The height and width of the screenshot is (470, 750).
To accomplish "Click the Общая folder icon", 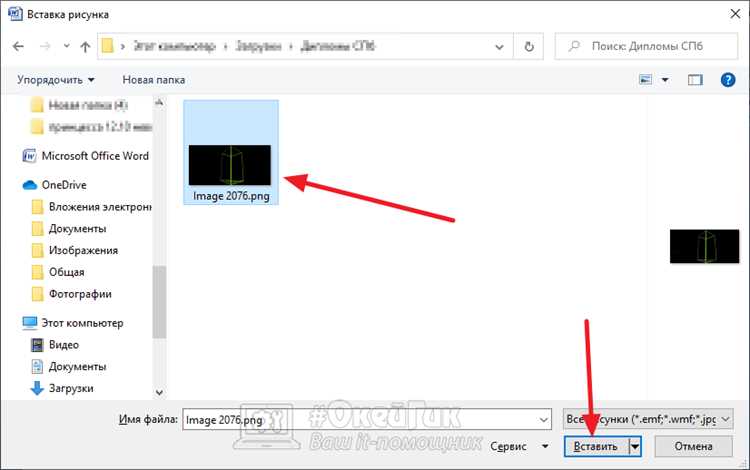I will (37, 272).
